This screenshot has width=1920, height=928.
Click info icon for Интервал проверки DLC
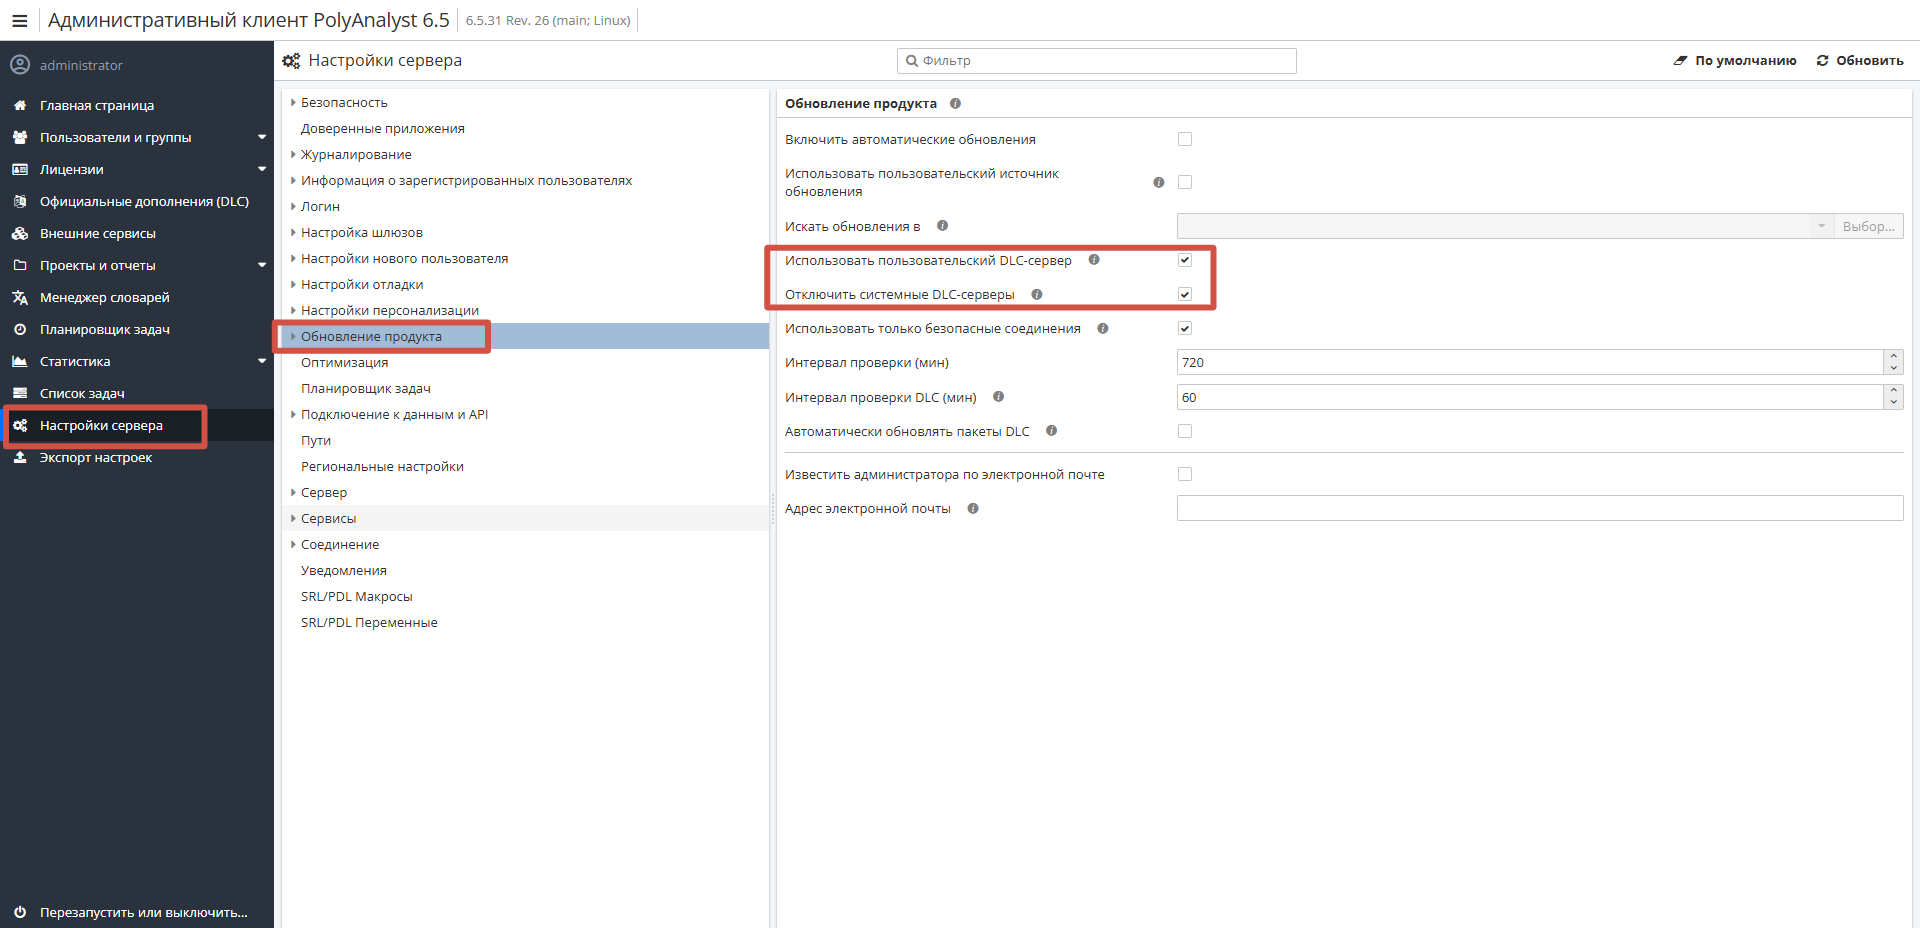click(998, 397)
